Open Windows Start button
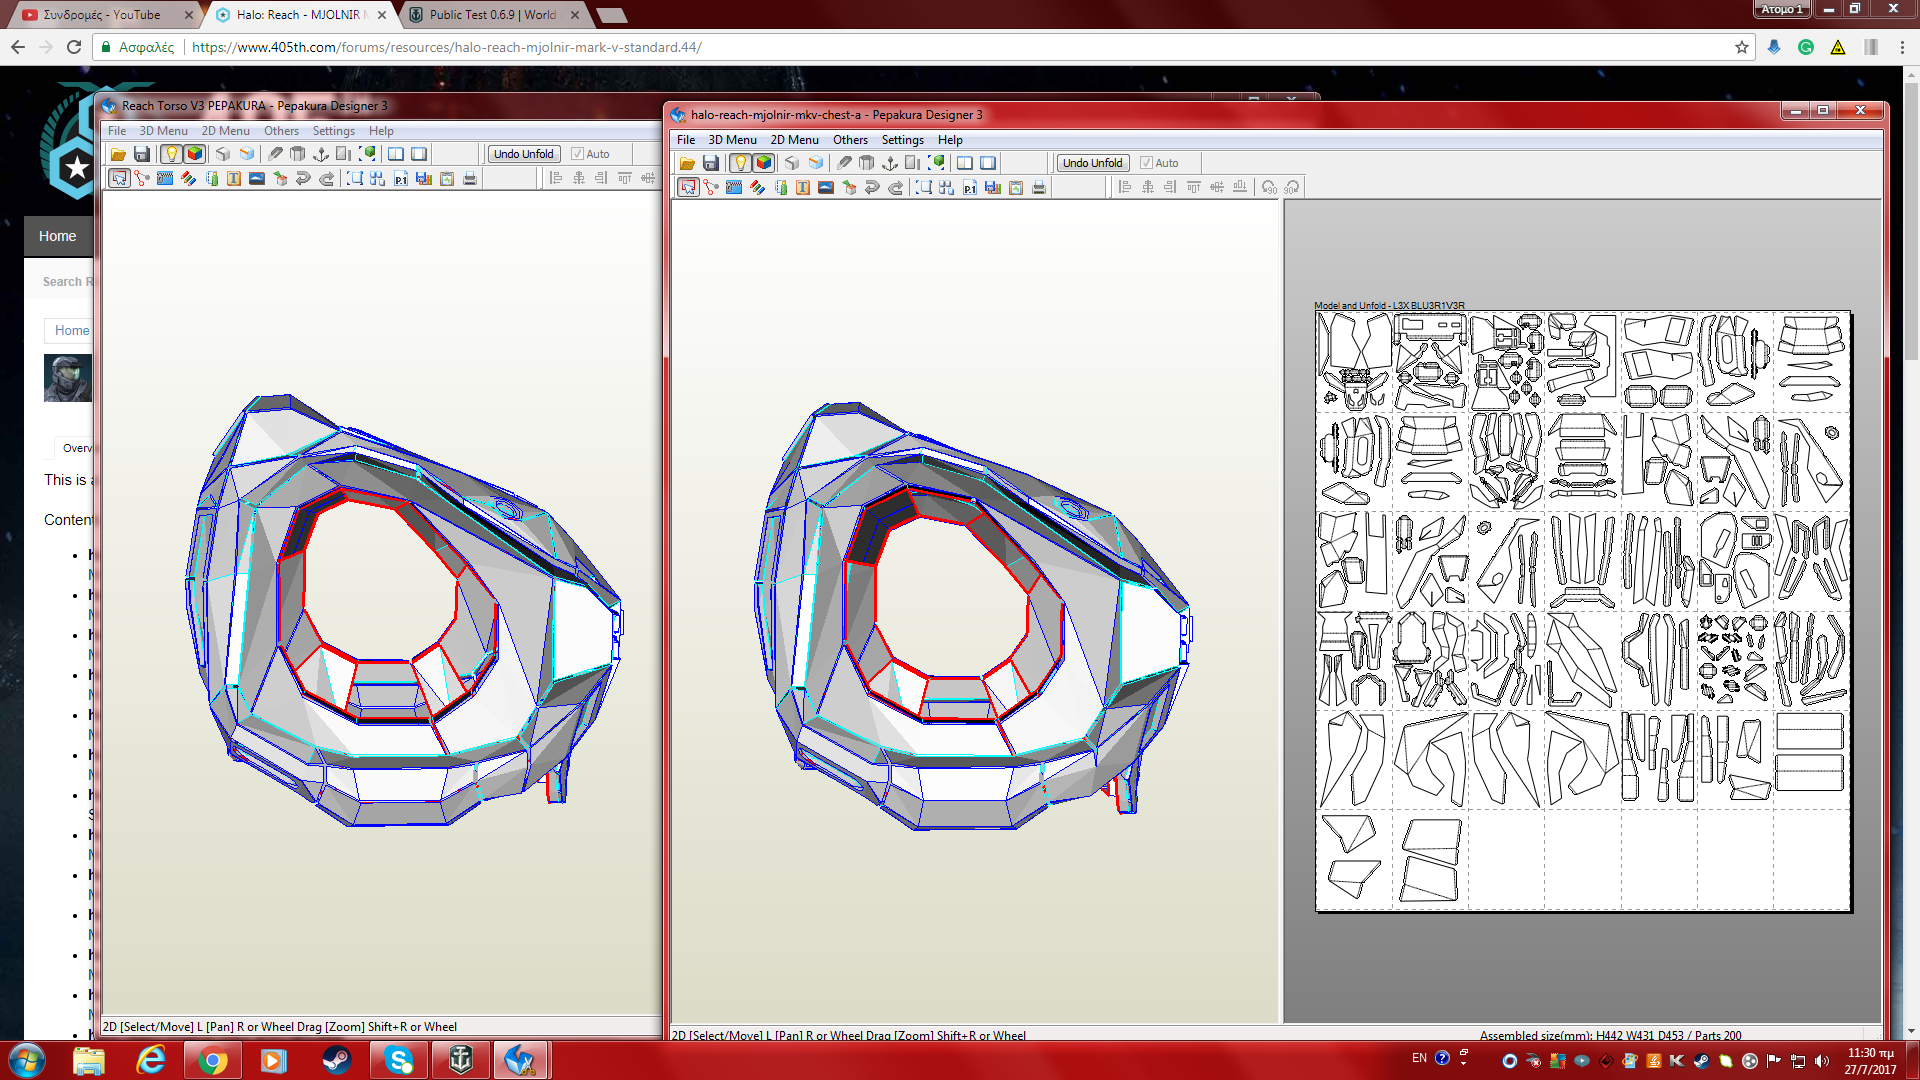This screenshot has height=1080, width=1920. click(x=27, y=1060)
